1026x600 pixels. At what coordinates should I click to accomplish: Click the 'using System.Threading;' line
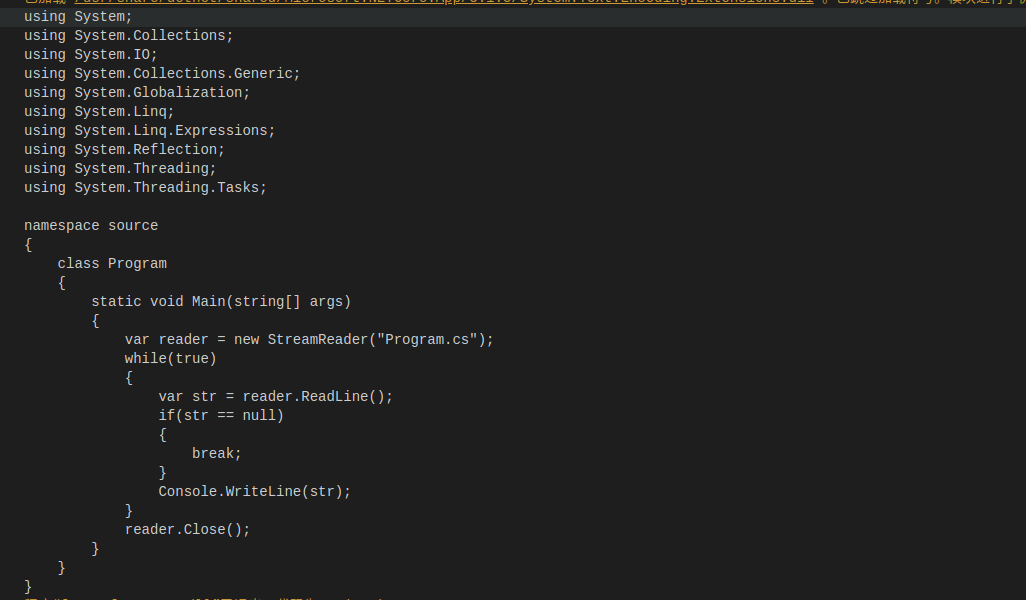coord(120,168)
